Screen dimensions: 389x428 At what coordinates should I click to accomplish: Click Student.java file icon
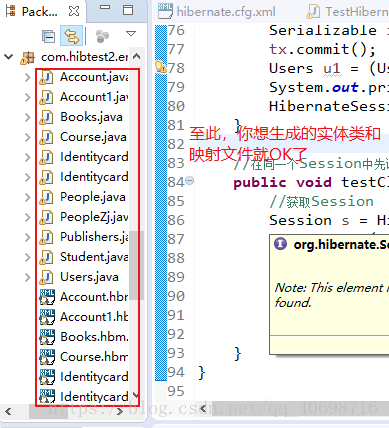pos(46,257)
